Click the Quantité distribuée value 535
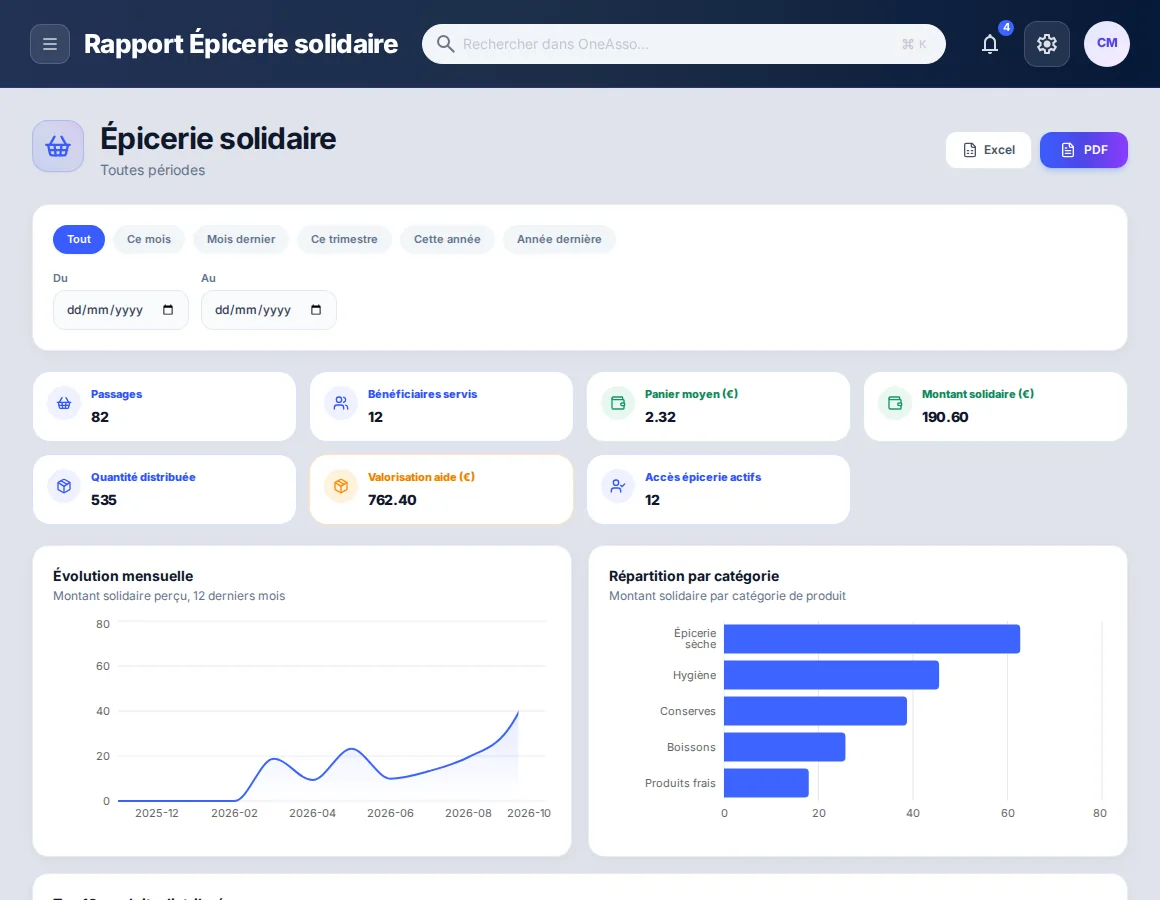 (104, 500)
